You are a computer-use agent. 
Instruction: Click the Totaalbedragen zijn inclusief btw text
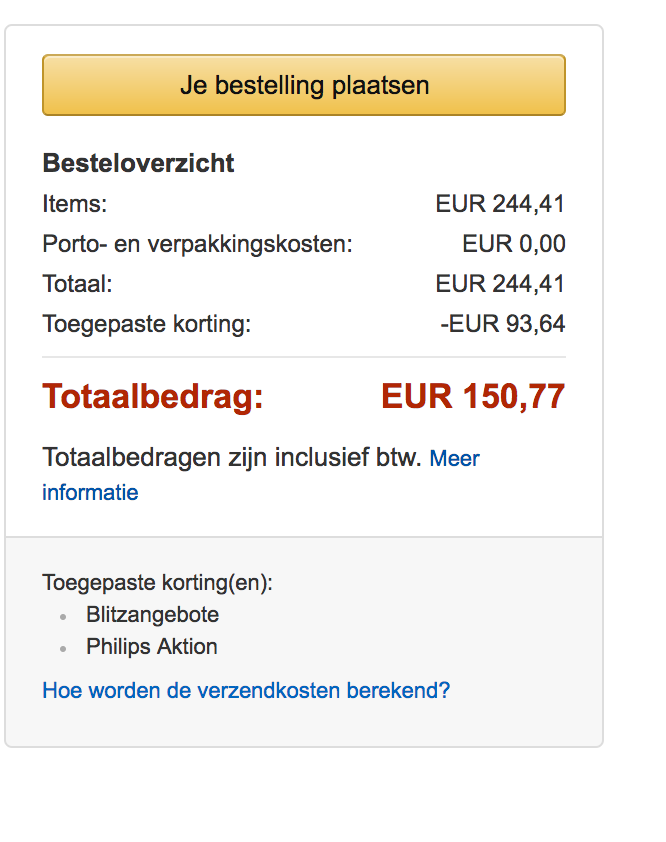(232, 458)
